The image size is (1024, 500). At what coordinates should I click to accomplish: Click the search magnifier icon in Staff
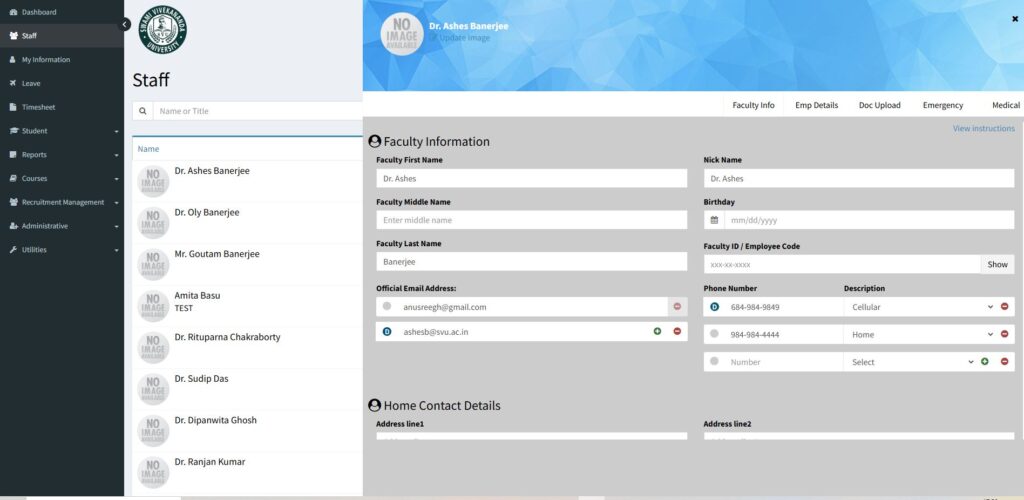(143, 111)
